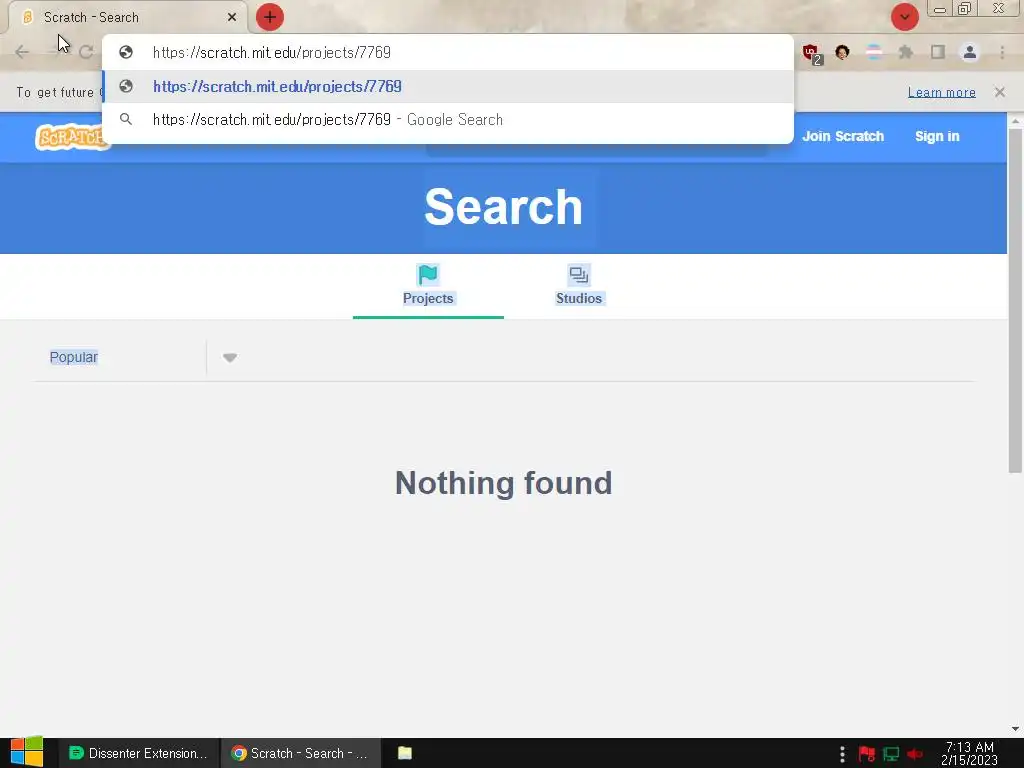The width and height of the screenshot is (1024, 768).
Task: Click the page vertical scrollbar thumb
Action: (x=1015, y=300)
